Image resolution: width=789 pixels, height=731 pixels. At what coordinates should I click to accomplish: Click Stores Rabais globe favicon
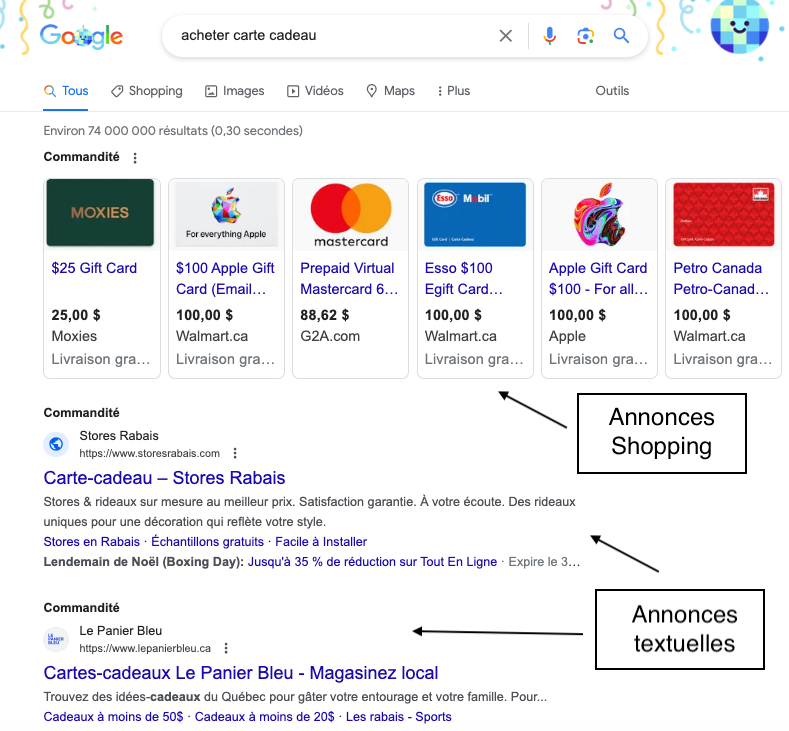56,444
